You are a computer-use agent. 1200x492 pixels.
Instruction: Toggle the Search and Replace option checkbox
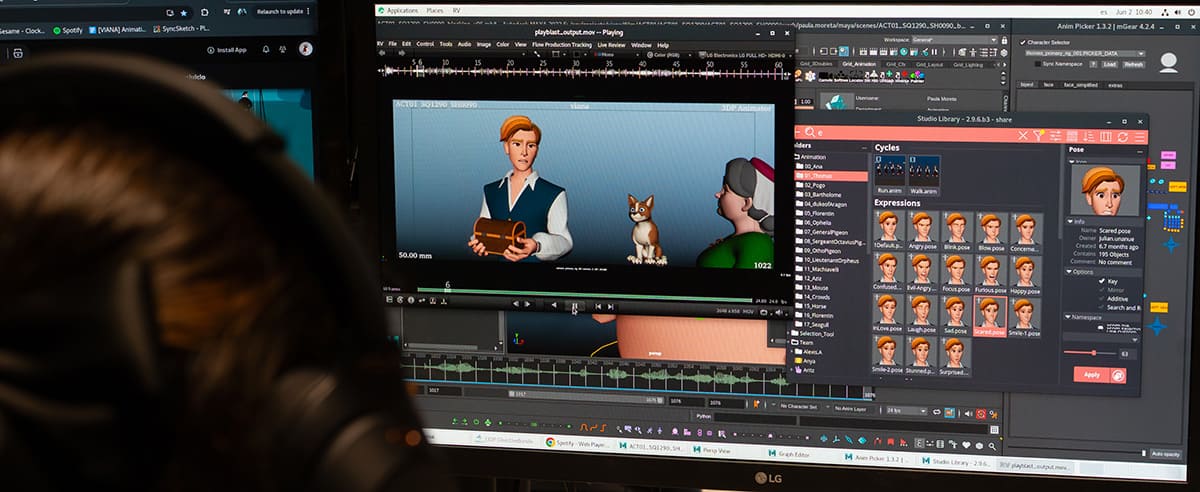point(1102,308)
